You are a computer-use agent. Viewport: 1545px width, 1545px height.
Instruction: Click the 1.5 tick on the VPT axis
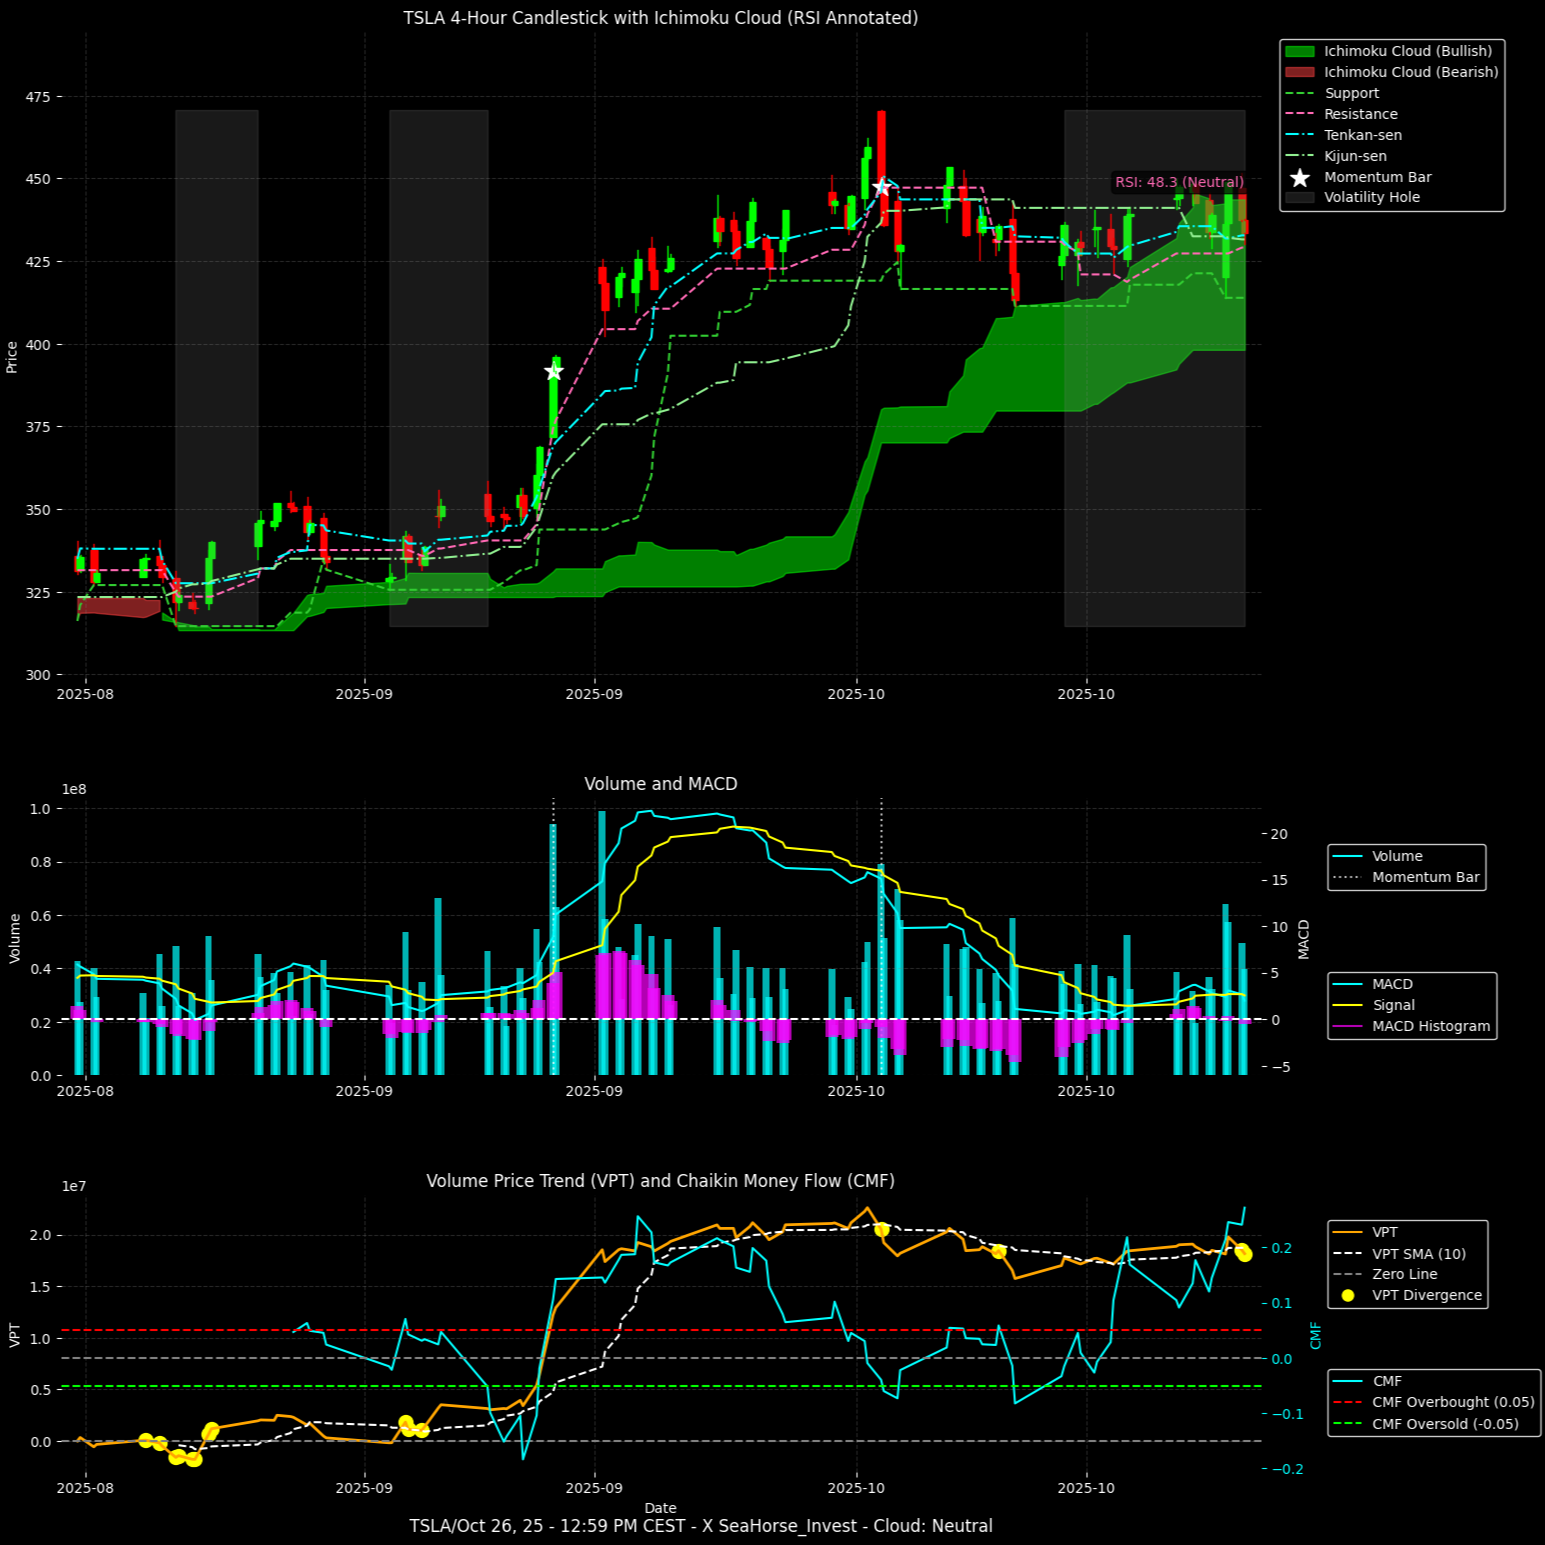pos(41,1287)
